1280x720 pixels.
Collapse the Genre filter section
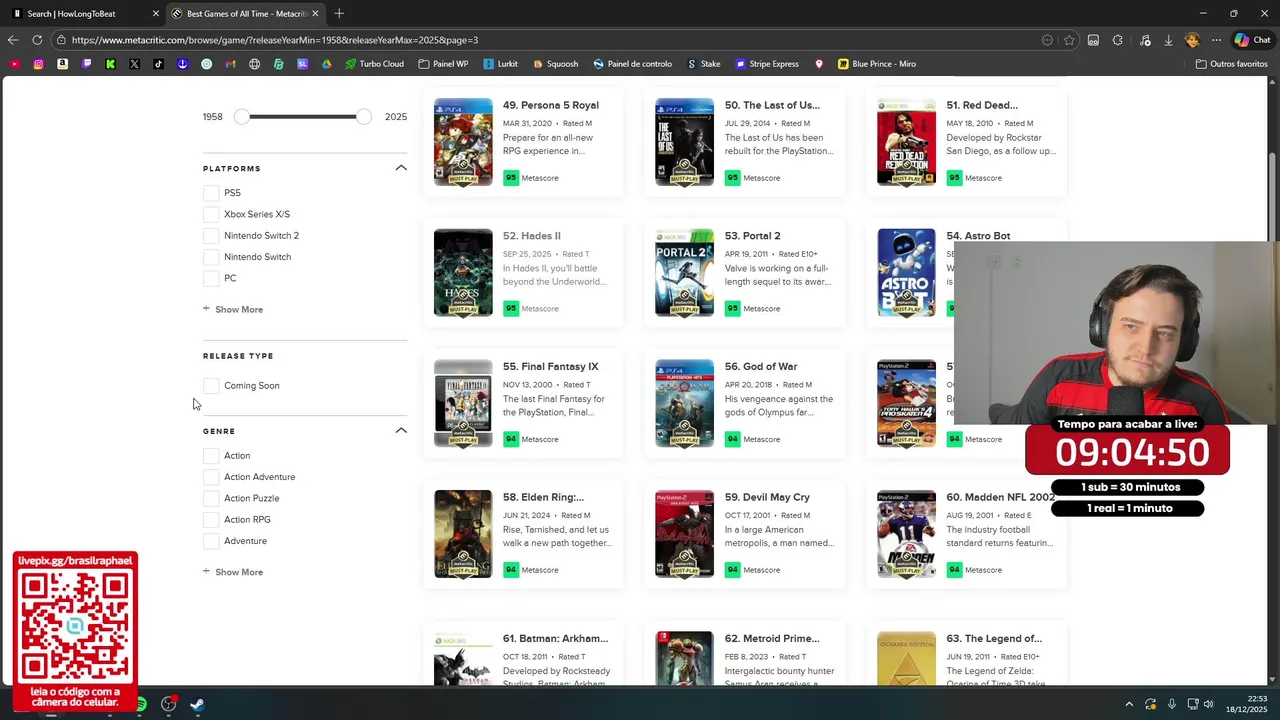[401, 431]
